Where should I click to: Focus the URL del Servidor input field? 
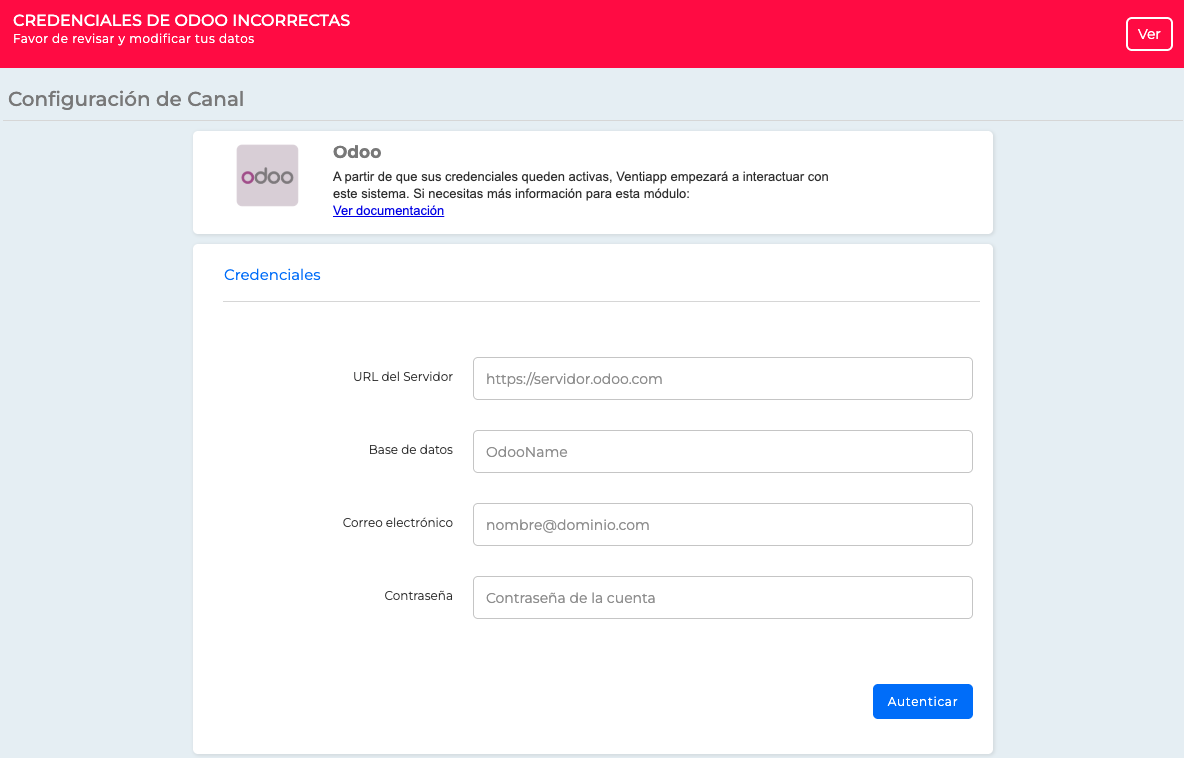(x=723, y=378)
